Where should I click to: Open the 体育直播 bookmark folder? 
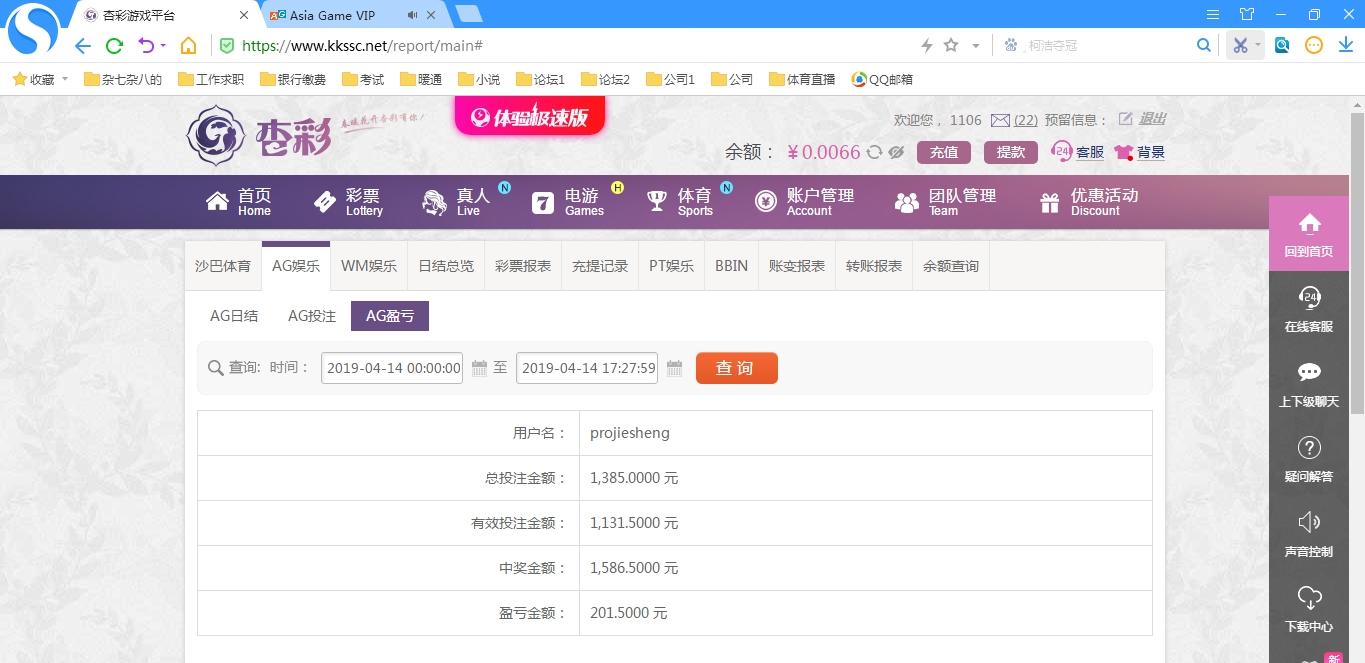[x=802, y=79]
